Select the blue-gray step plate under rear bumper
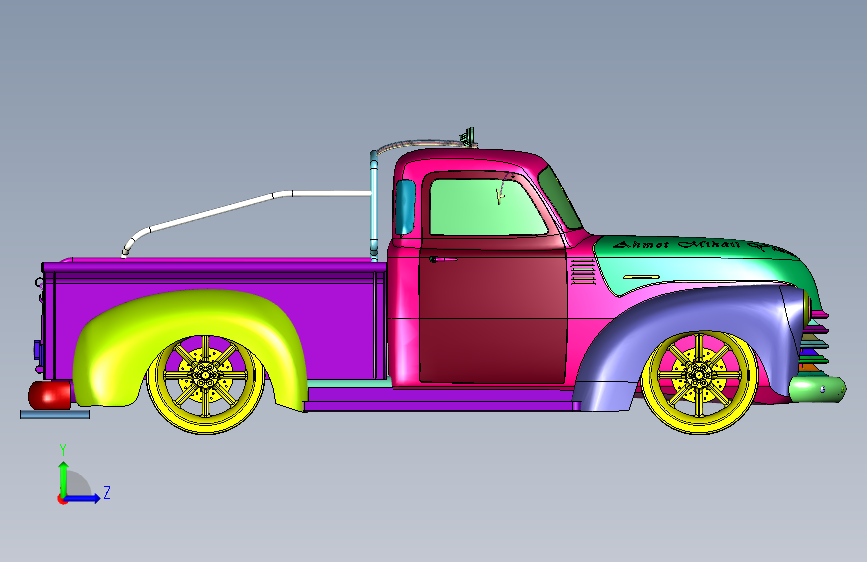The width and height of the screenshot is (867, 562). pos(55,414)
